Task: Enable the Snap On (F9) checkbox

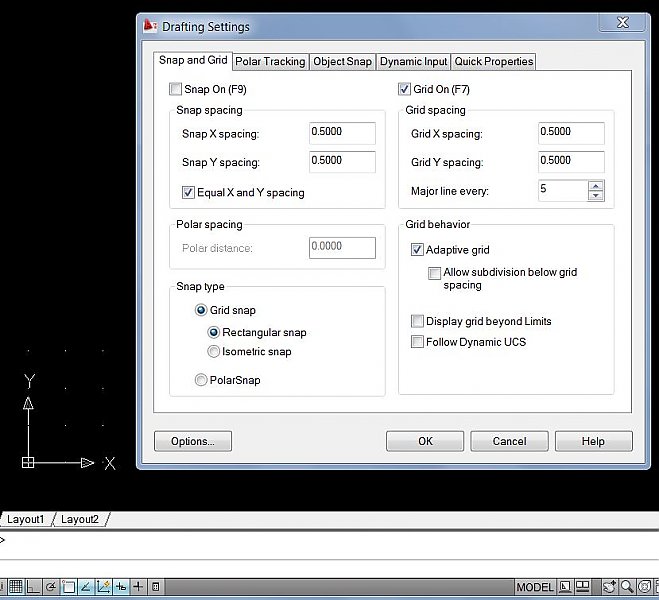Action: pos(175,89)
